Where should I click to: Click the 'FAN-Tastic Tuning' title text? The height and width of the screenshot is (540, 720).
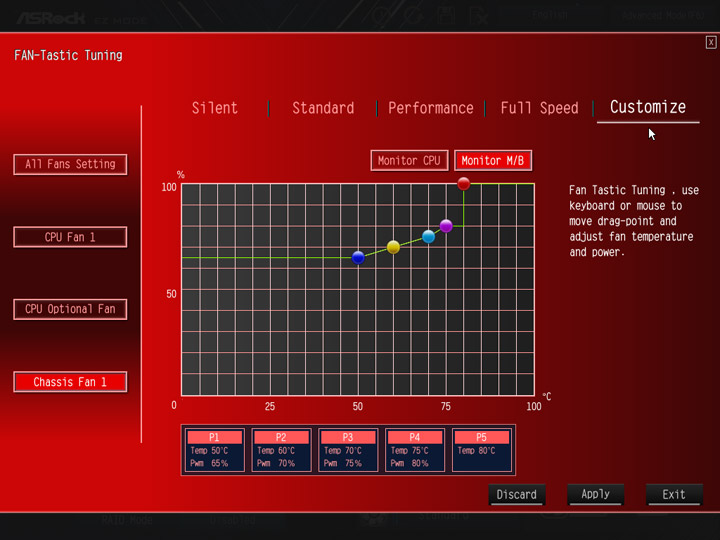[68, 56]
